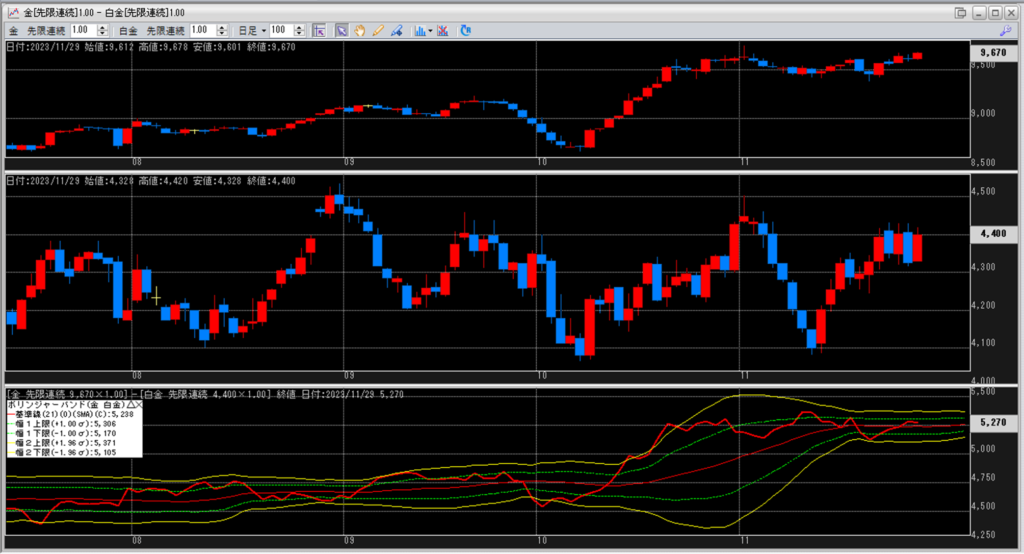Click the gold multiplier input field

tap(81, 31)
